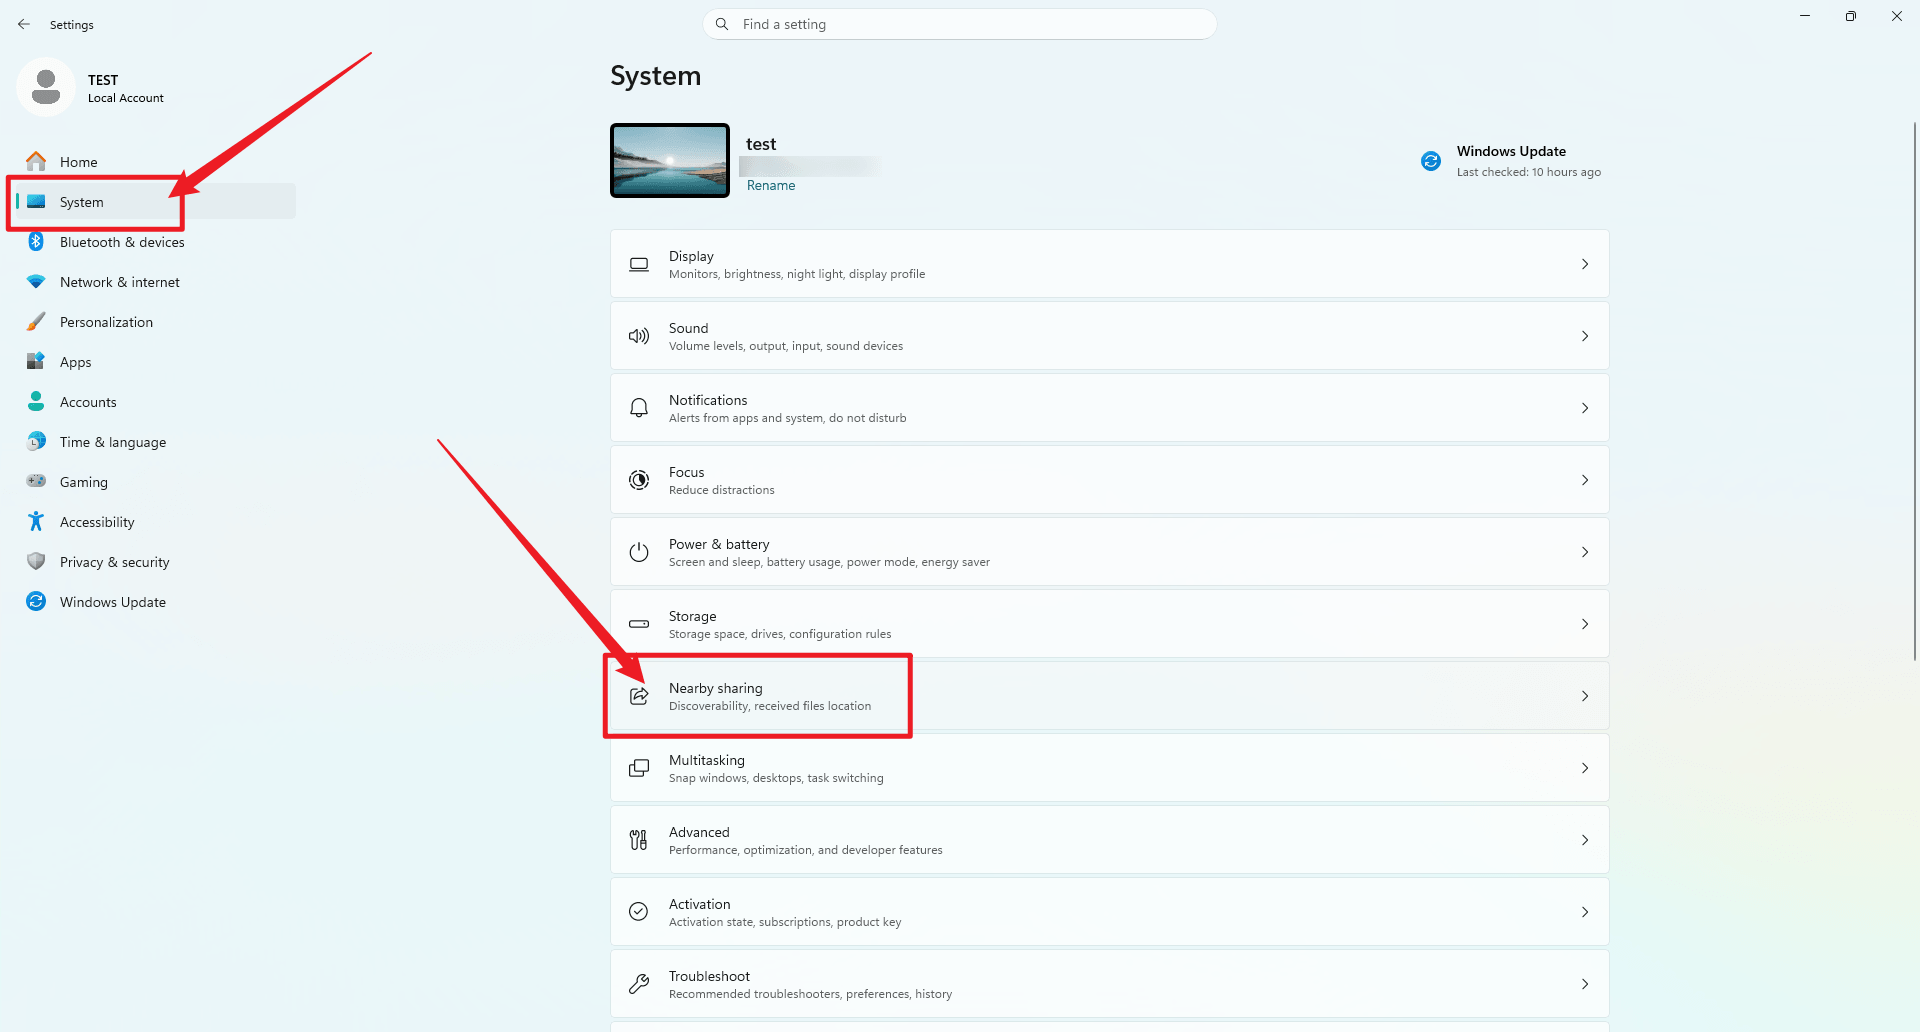Image resolution: width=1920 pixels, height=1032 pixels.
Task: Open the TEST Local Account profile
Action: coord(92,88)
